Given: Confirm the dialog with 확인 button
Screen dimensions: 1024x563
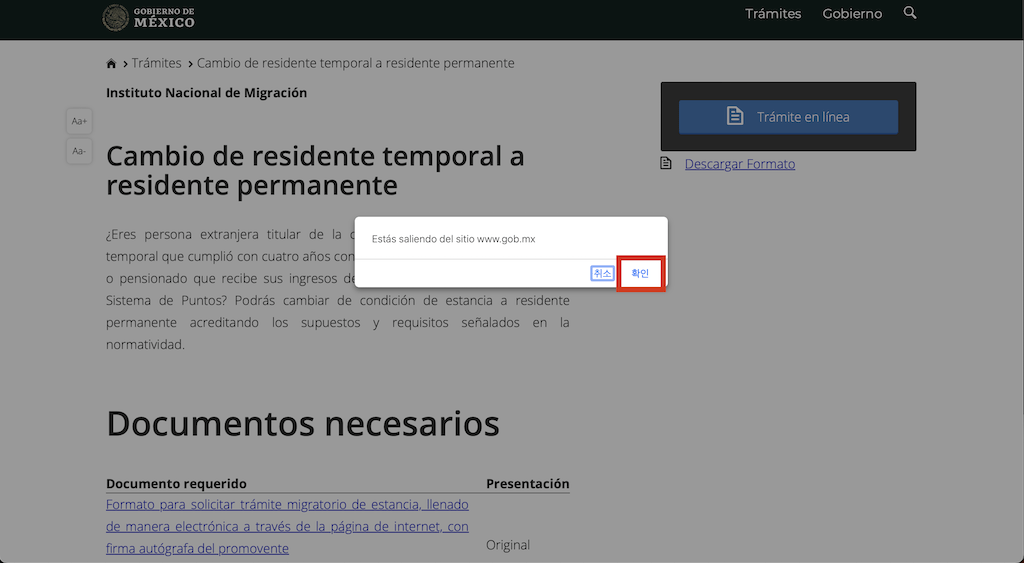Looking at the screenshot, I should (640, 273).
